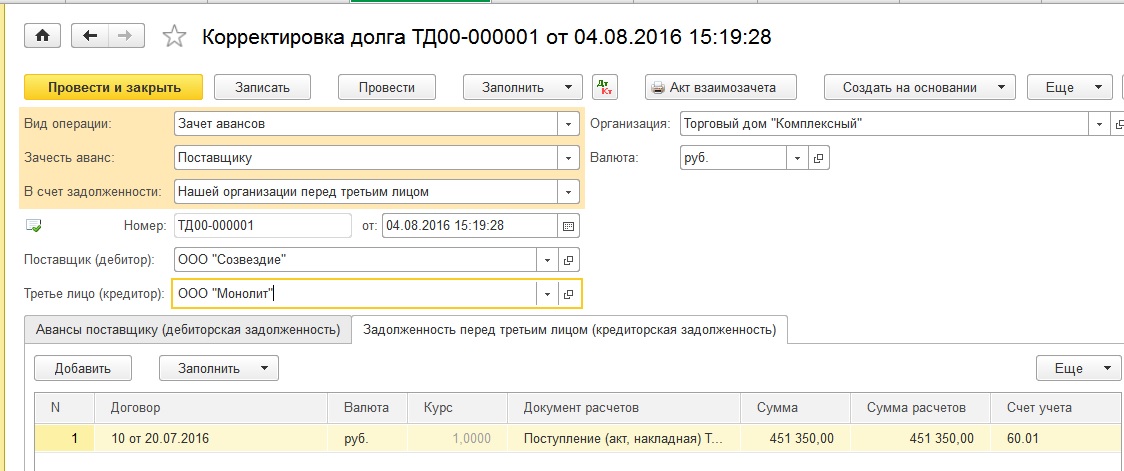This screenshot has width=1124, height=471.
Task: Navigate forward with the right arrow
Action: click(125, 36)
